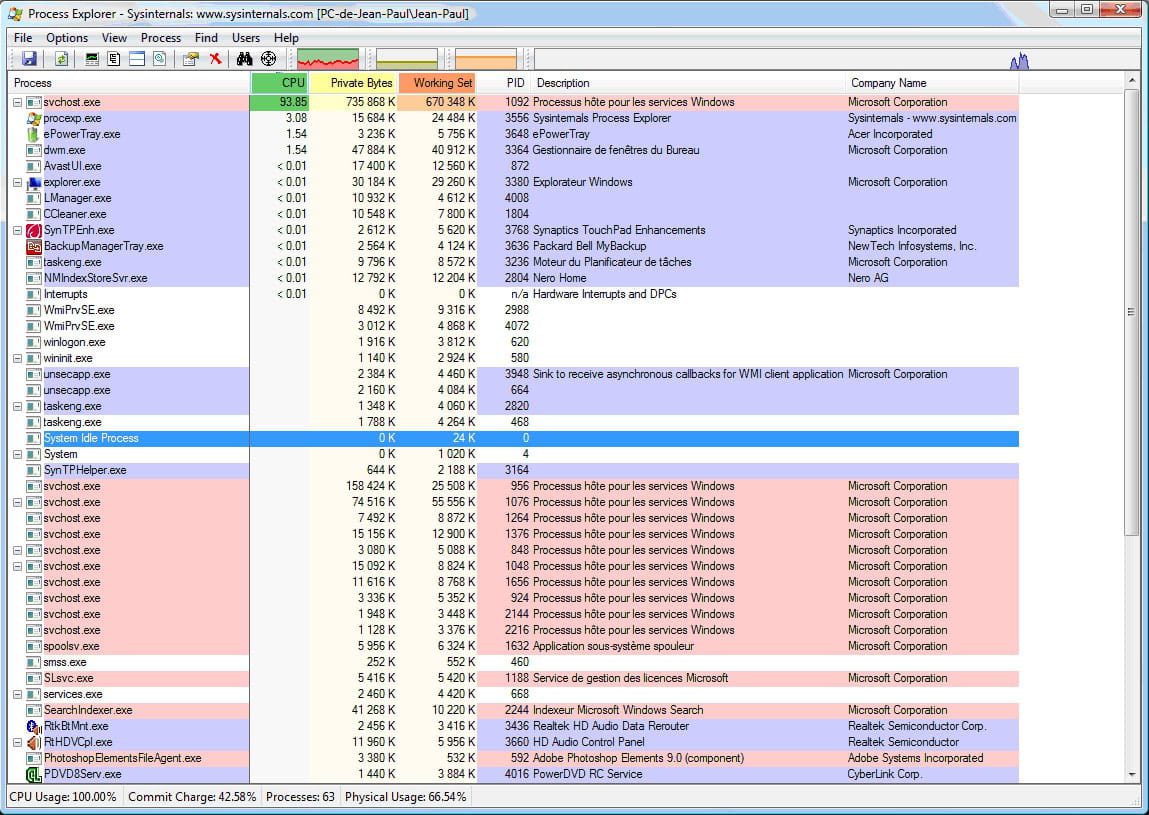Click the CCleaner.exe generic window icon
This screenshot has width=1149, height=815.
[34, 214]
